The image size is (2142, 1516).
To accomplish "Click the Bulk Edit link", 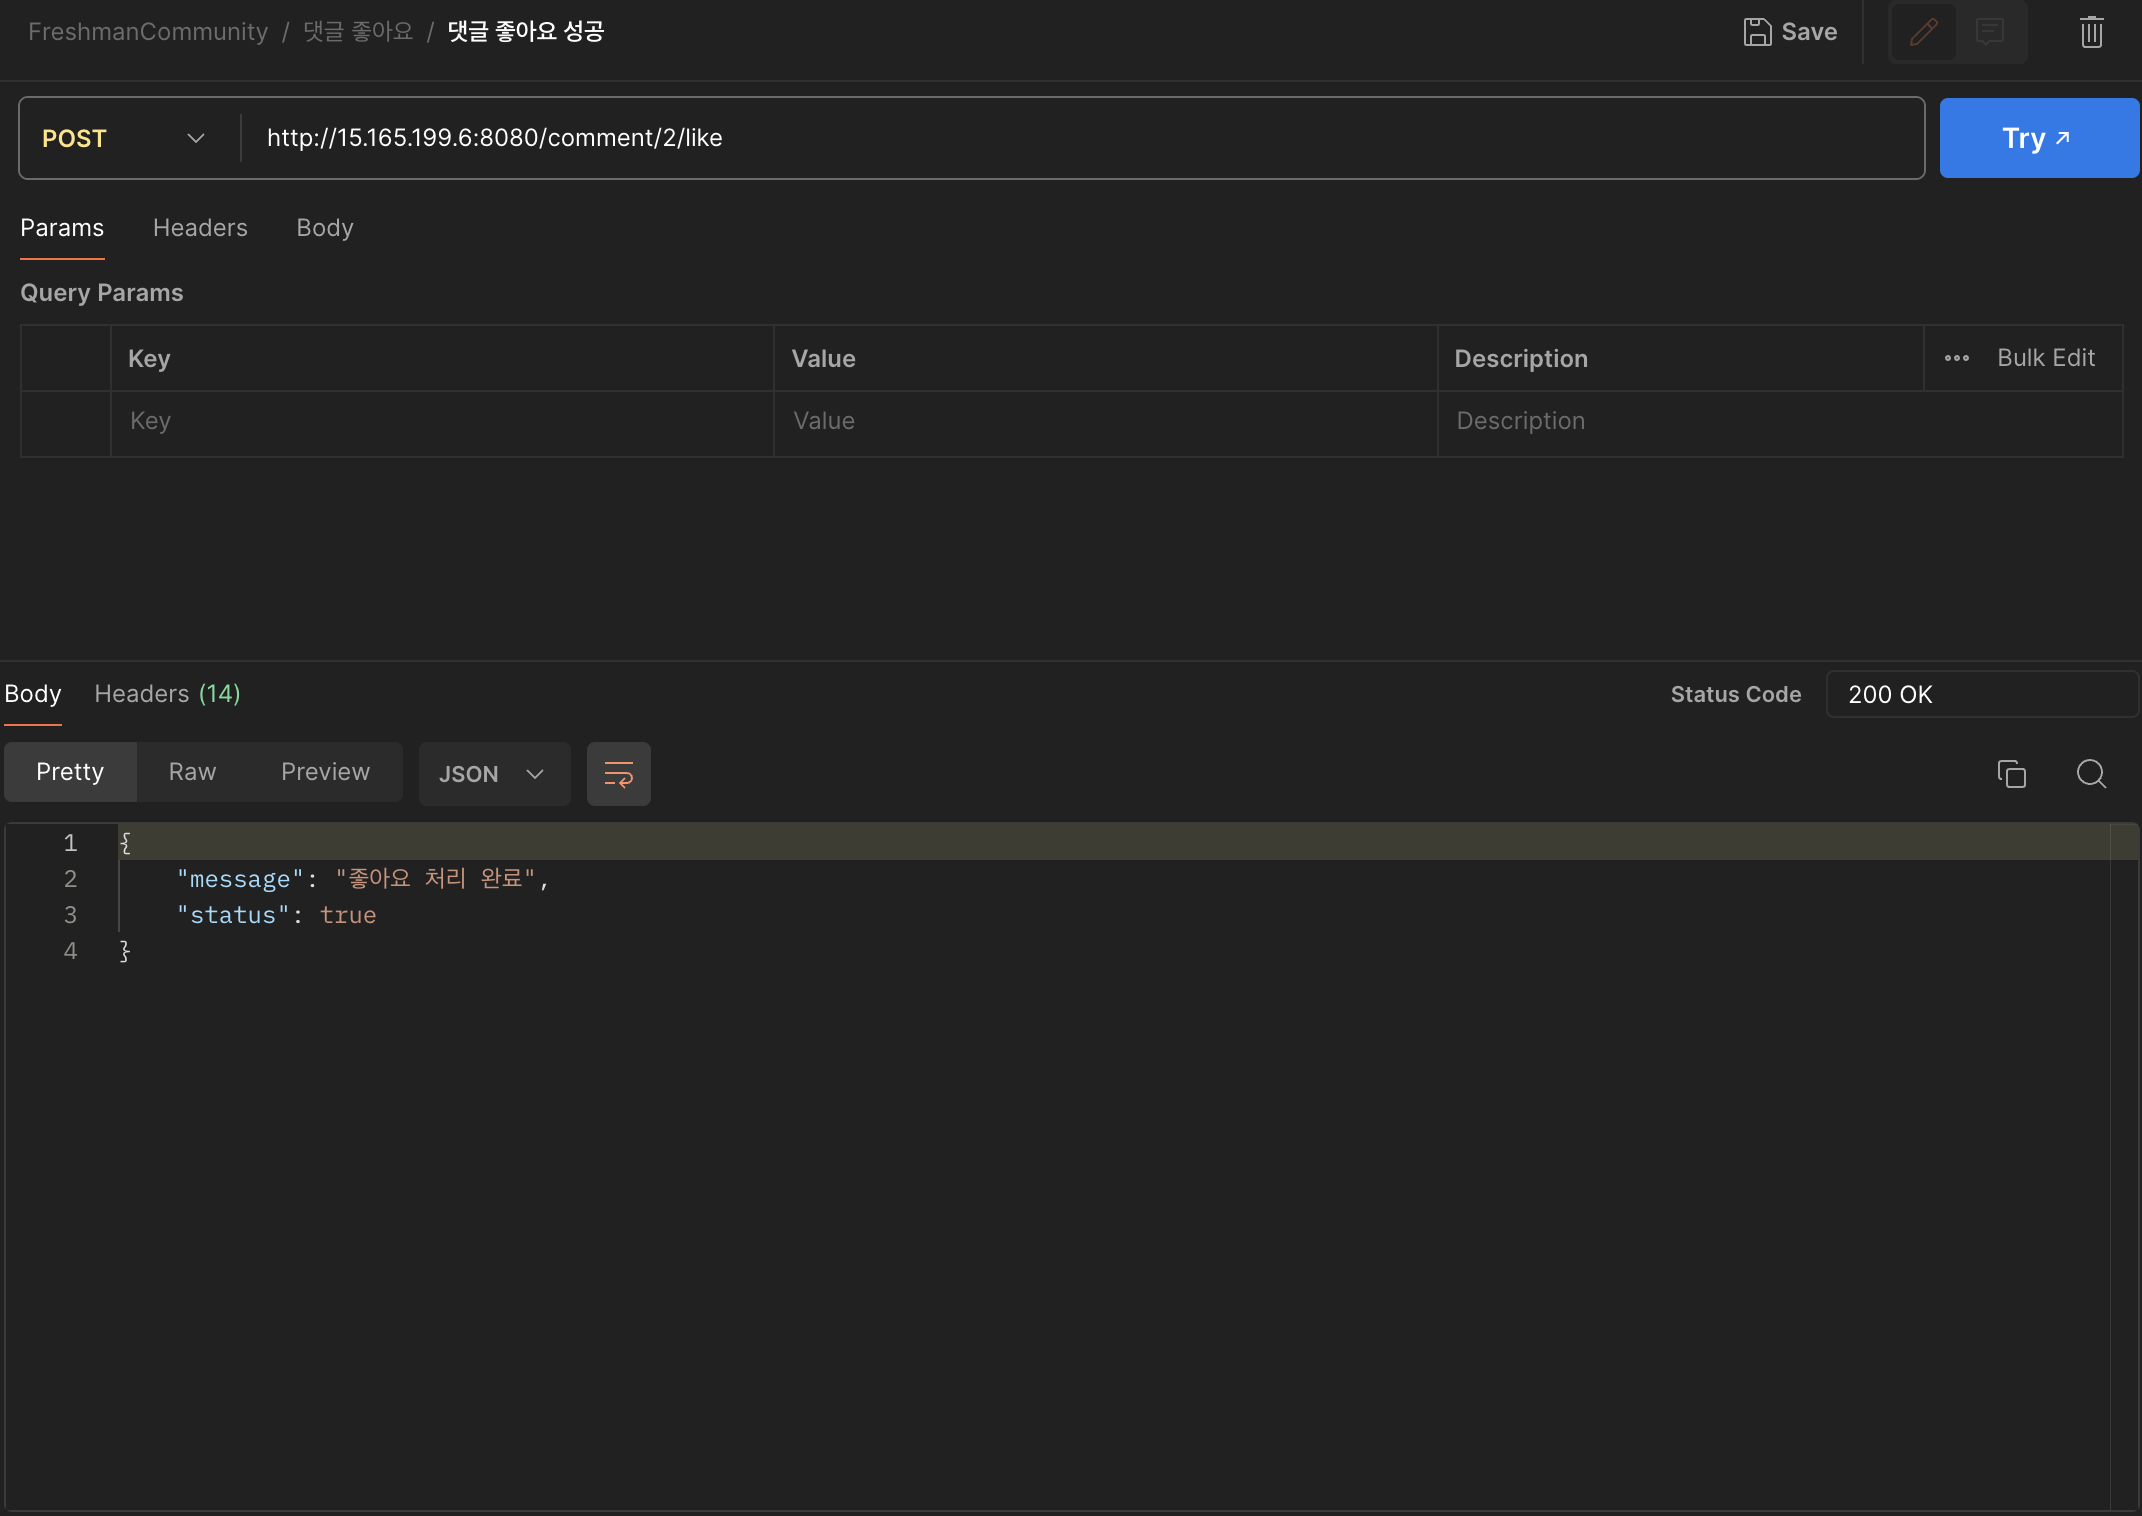I will tap(2045, 358).
